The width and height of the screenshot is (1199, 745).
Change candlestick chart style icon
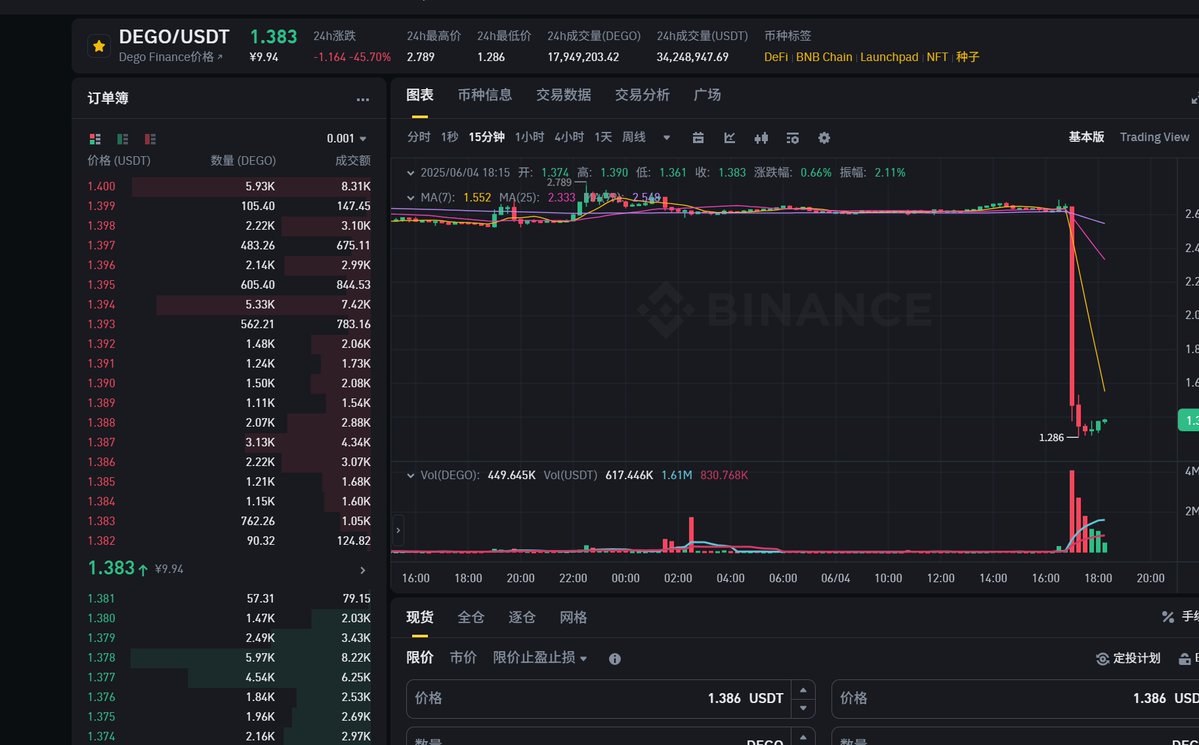pos(761,138)
